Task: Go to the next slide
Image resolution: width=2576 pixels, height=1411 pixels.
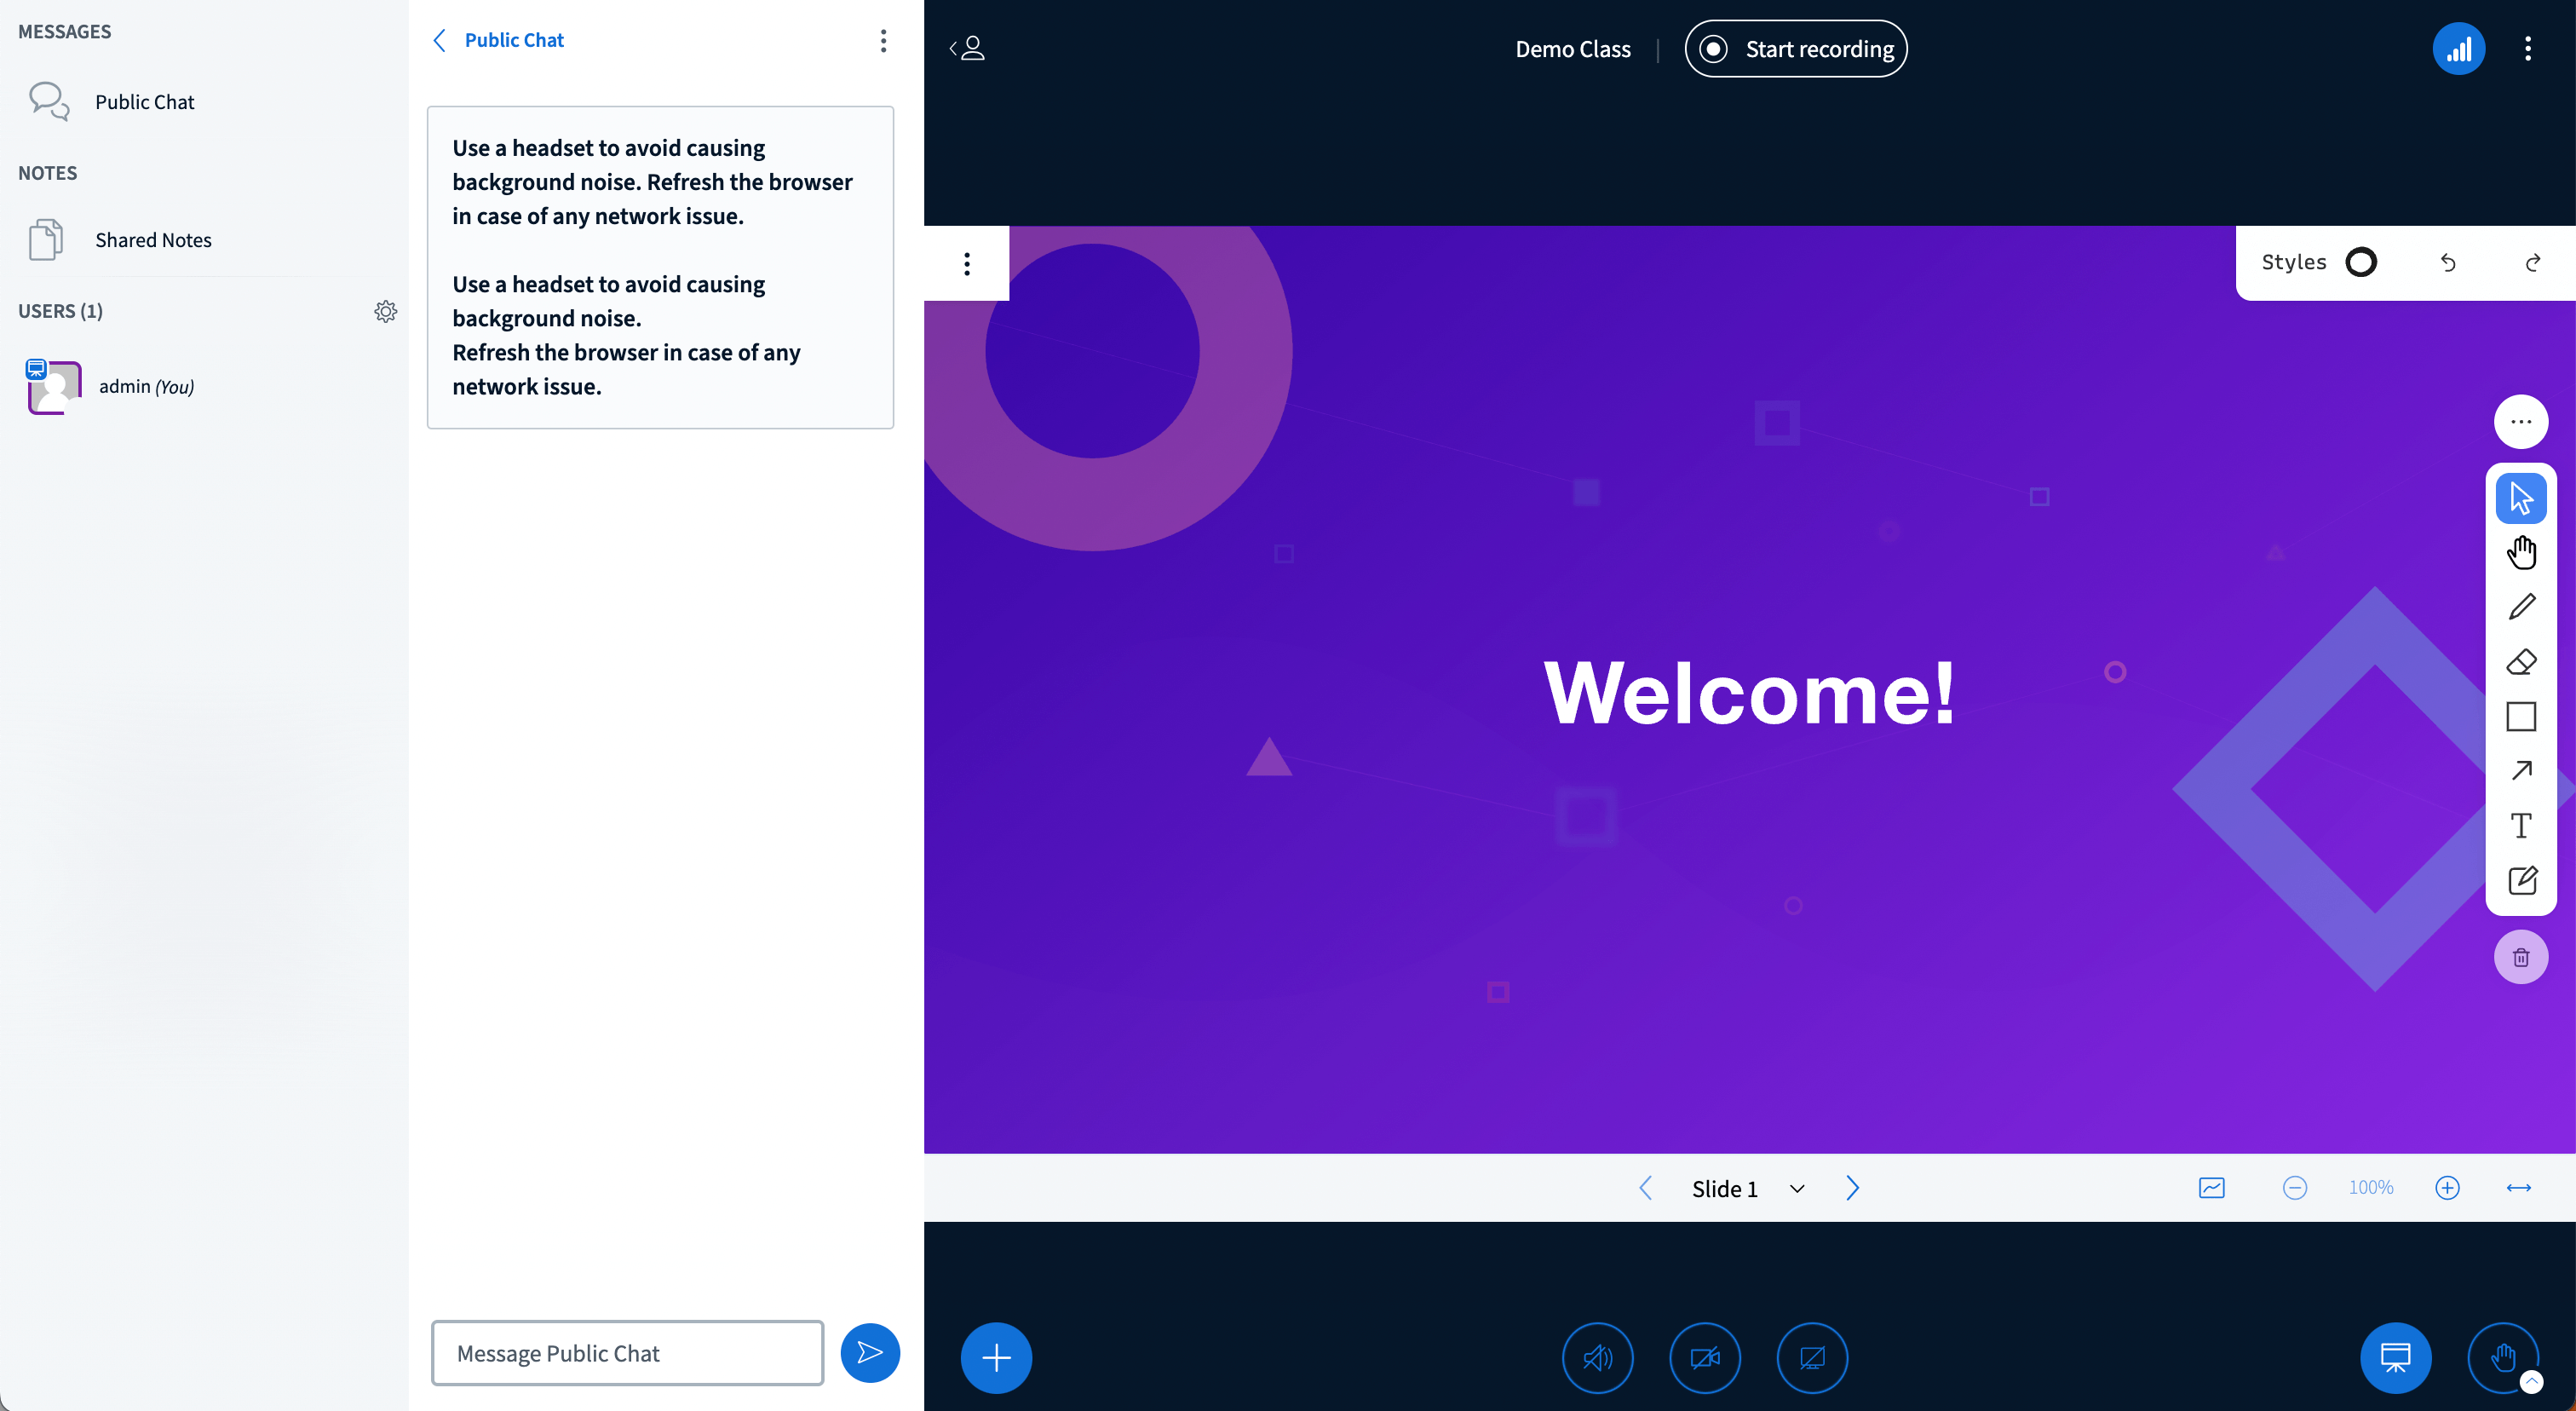Action: tap(1852, 1187)
